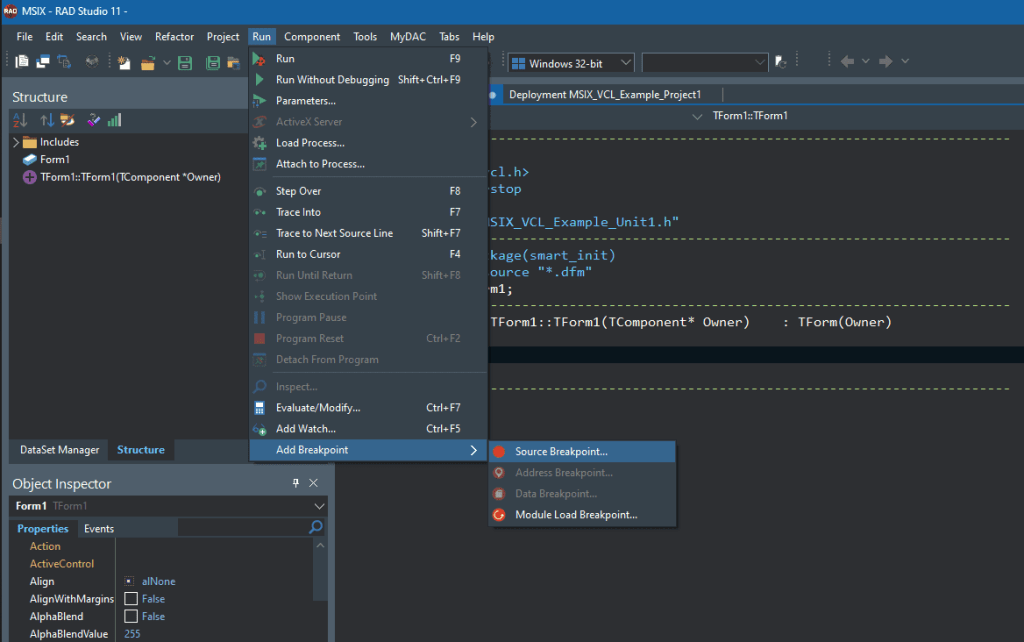The width and height of the screenshot is (1024, 642).
Task: Expand the Includes tree node
Action: pos(16,142)
